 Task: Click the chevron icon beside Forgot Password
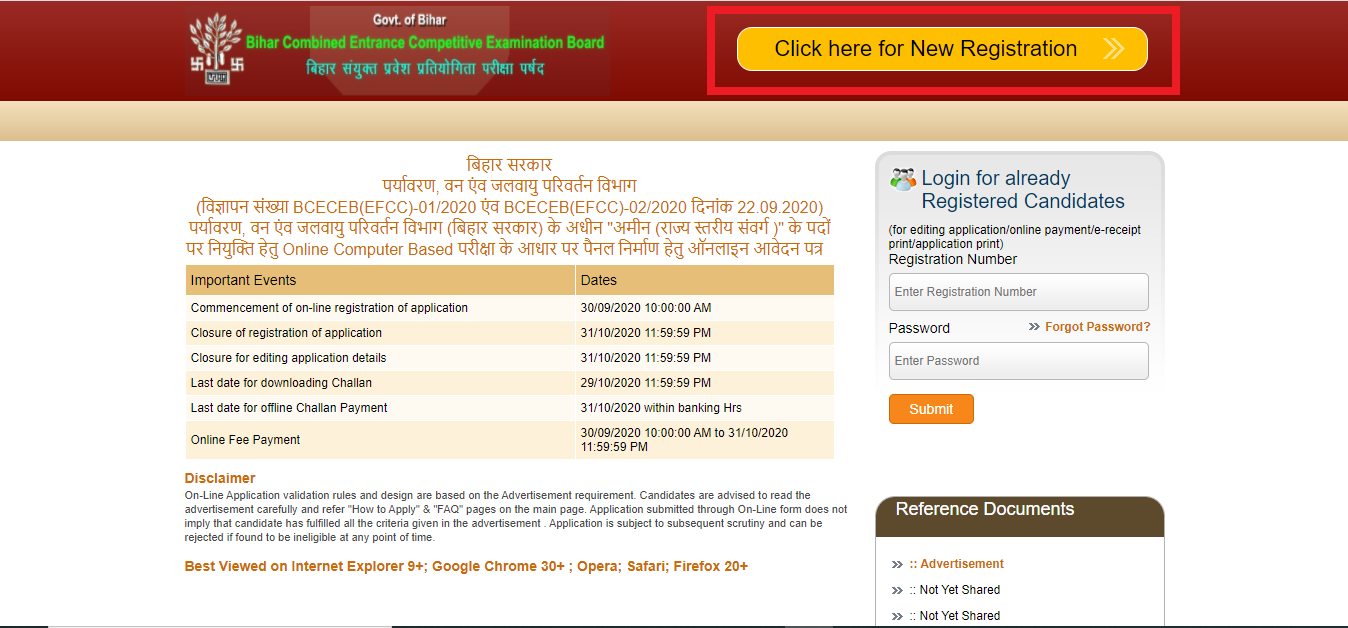point(1034,327)
